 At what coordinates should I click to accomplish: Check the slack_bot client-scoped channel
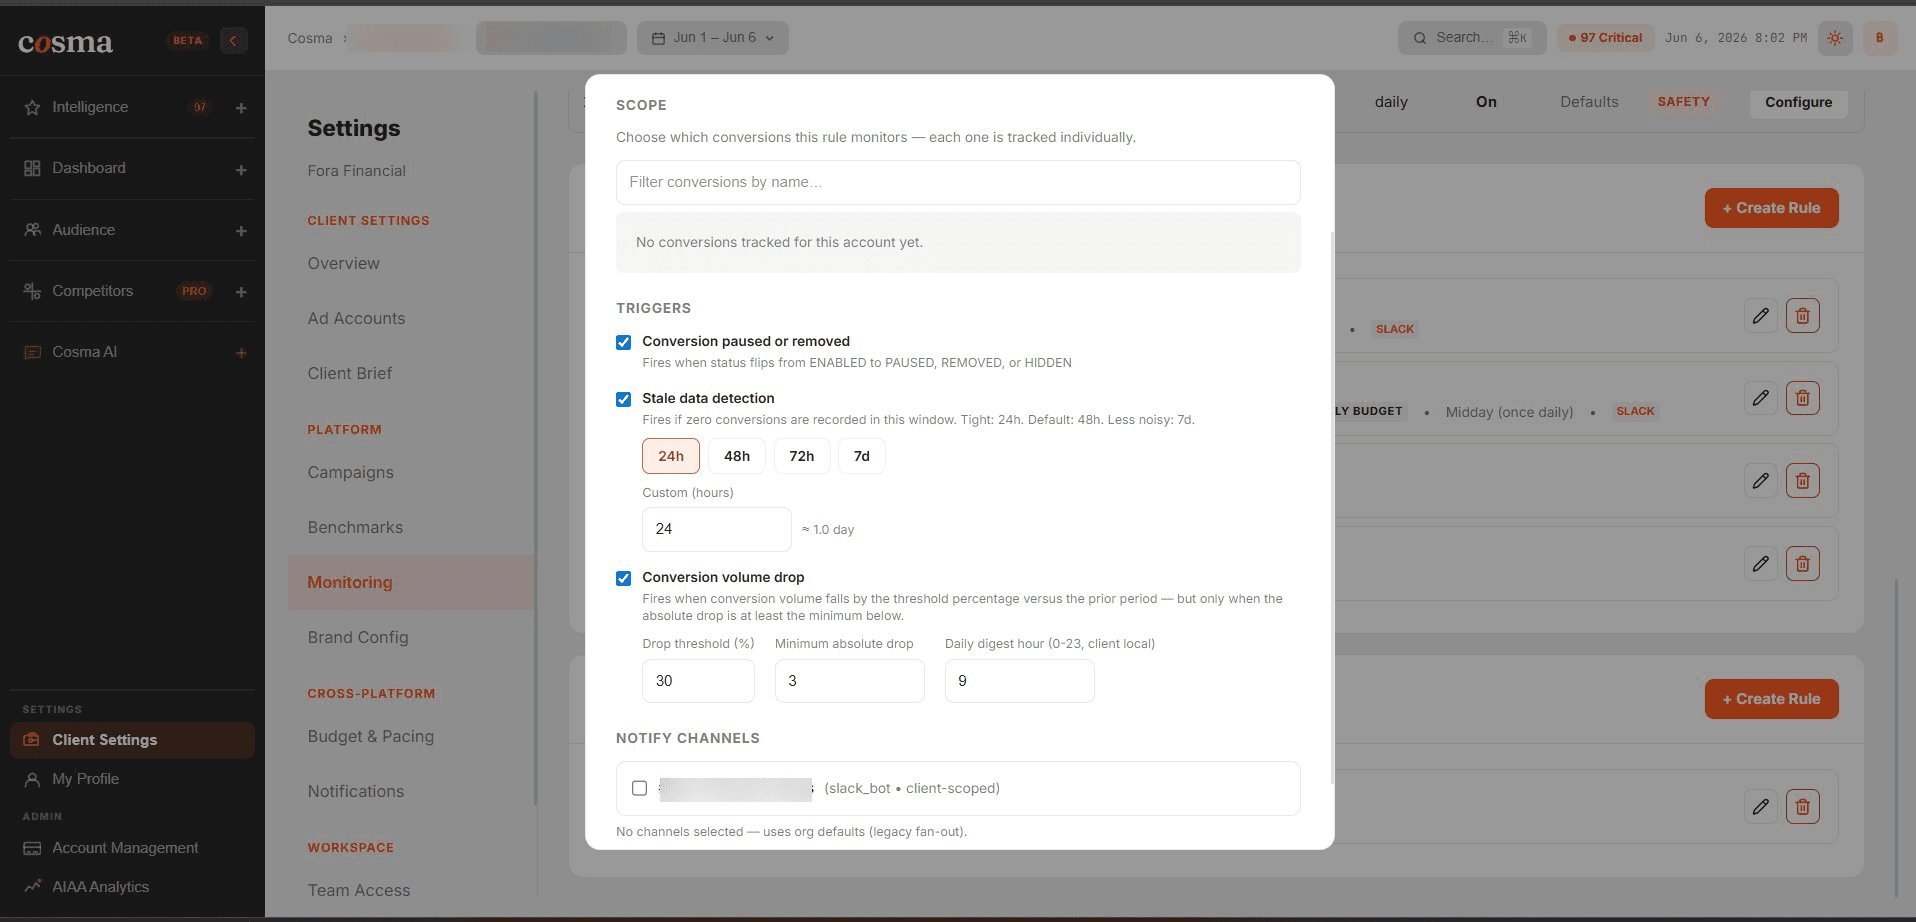(640, 788)
